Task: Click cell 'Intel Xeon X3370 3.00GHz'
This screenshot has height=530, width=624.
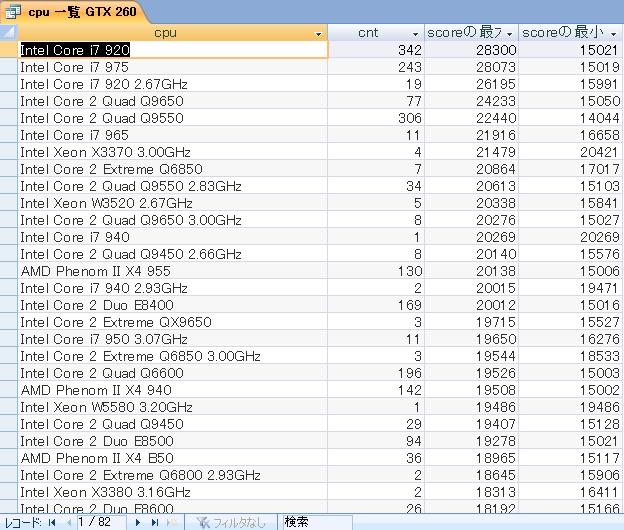Action: coord(173,152)
